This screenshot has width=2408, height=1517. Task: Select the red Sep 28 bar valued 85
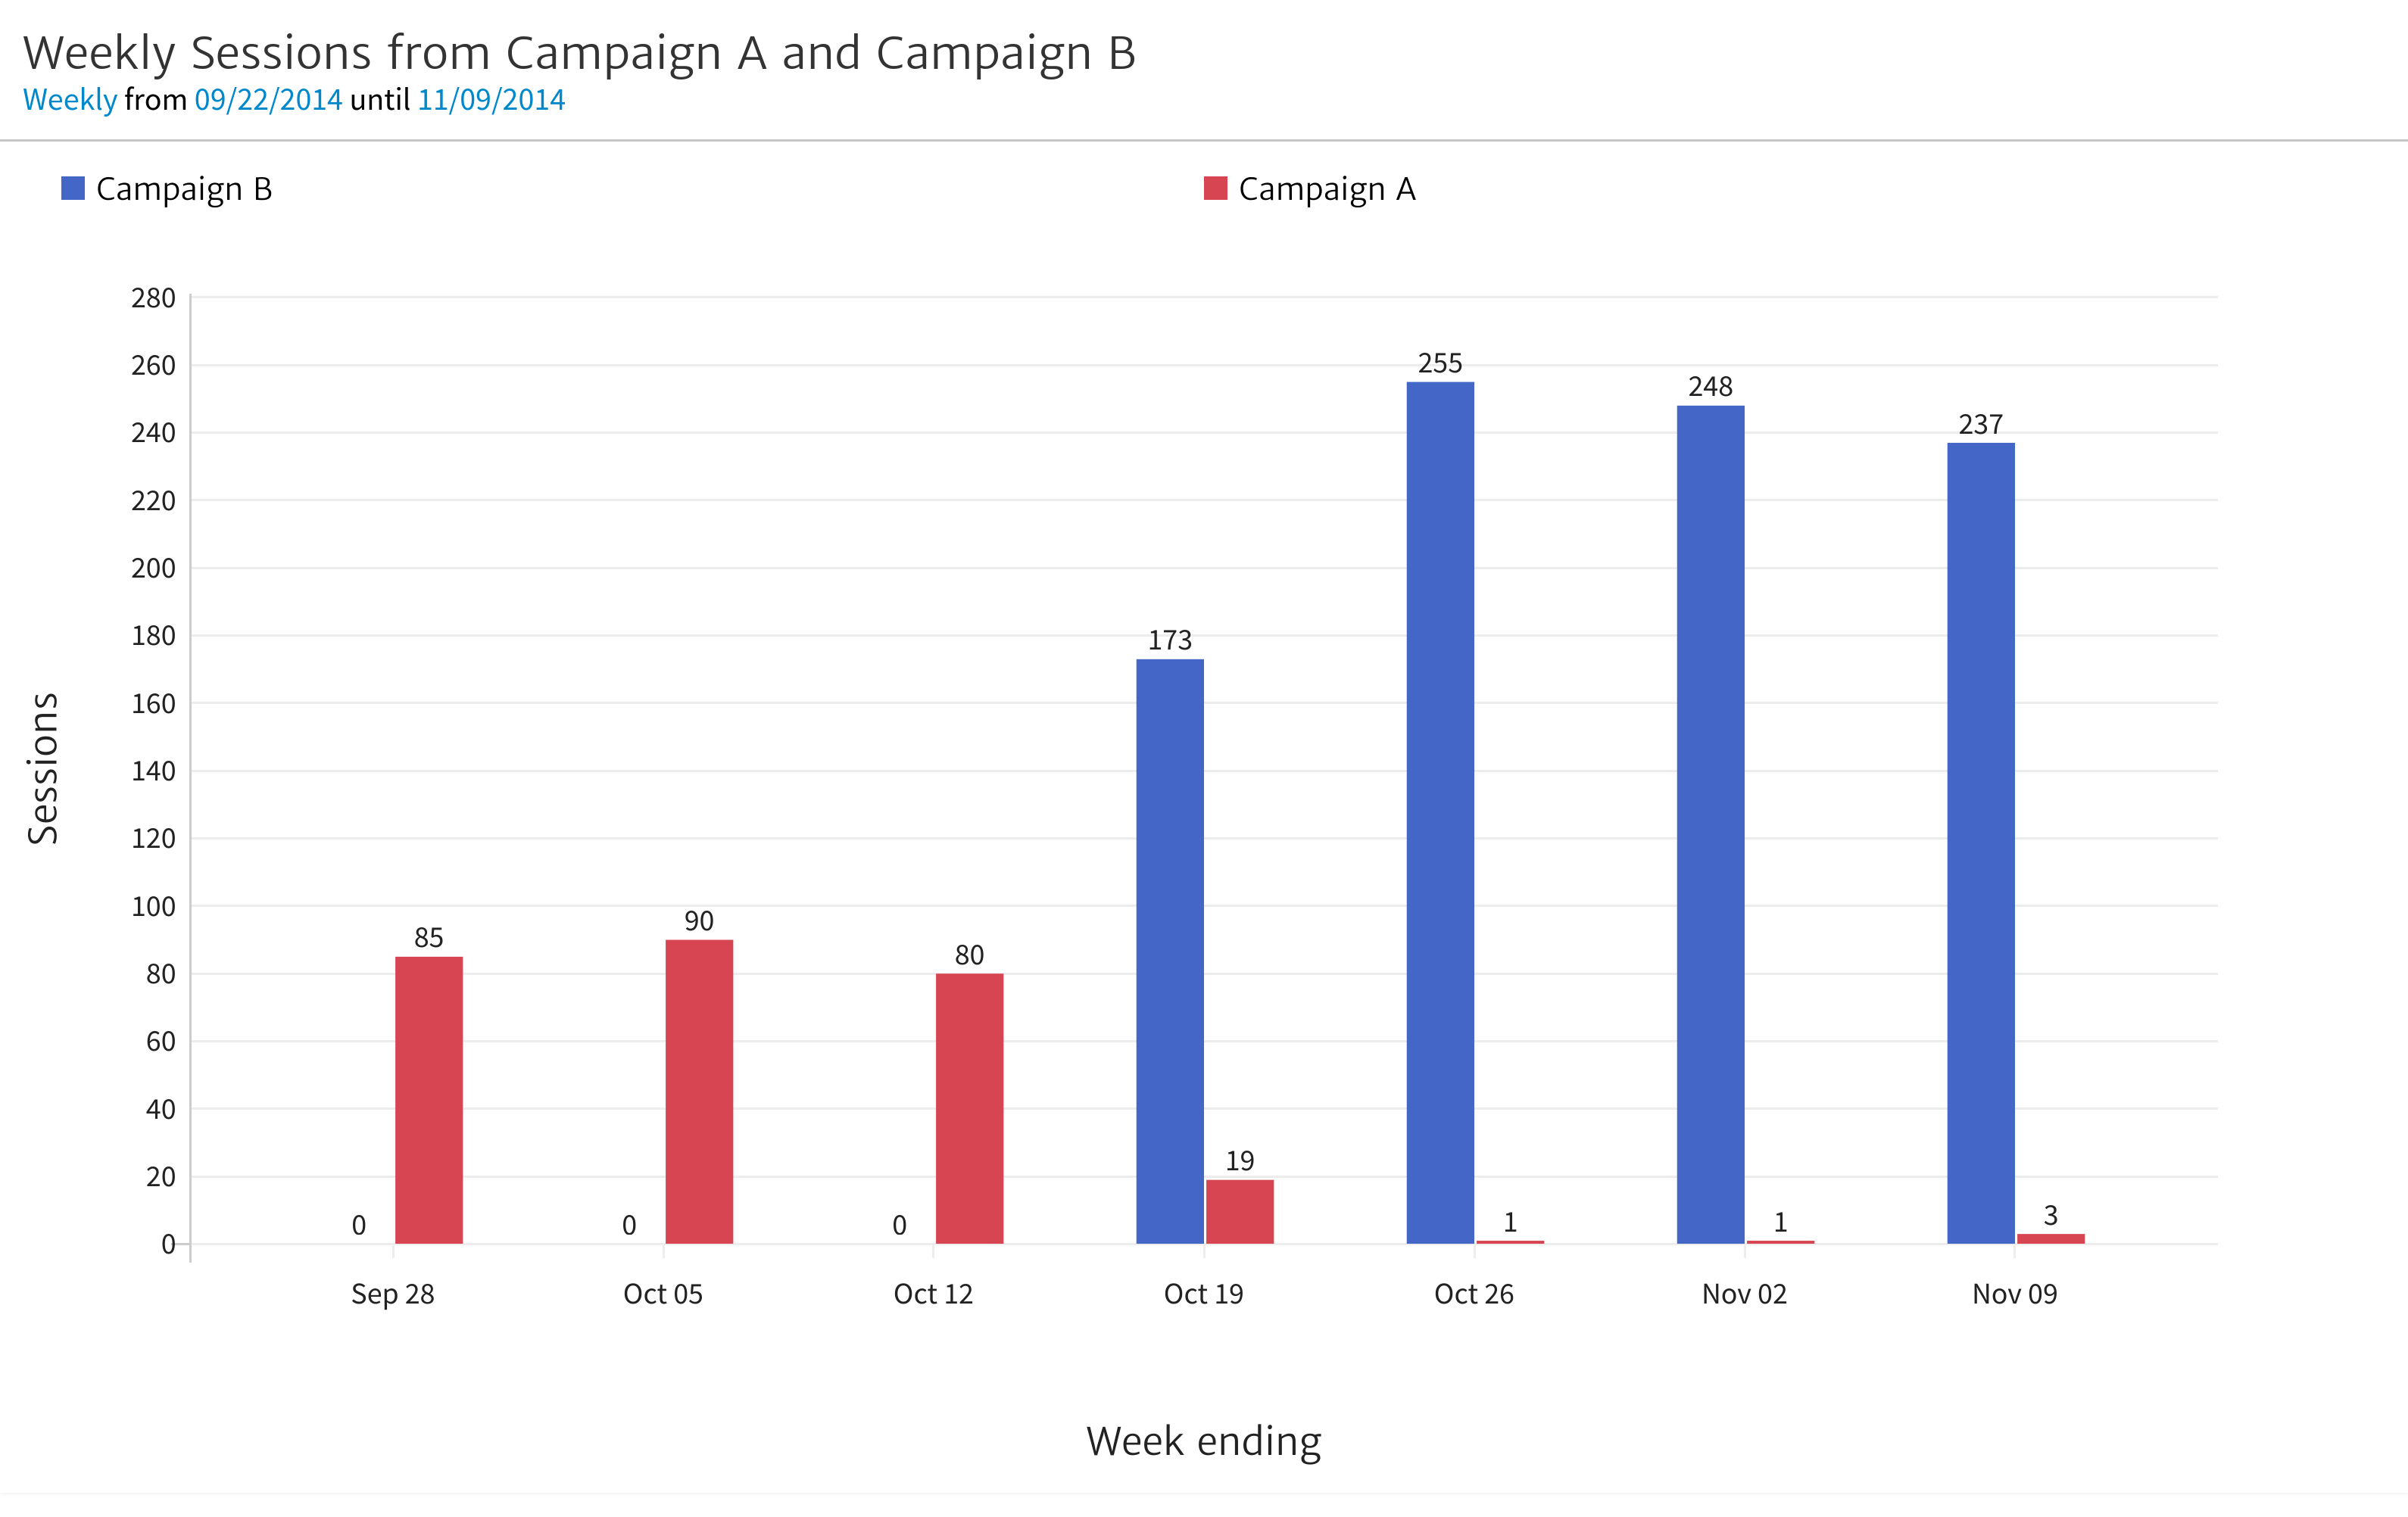click(429, 1100)
